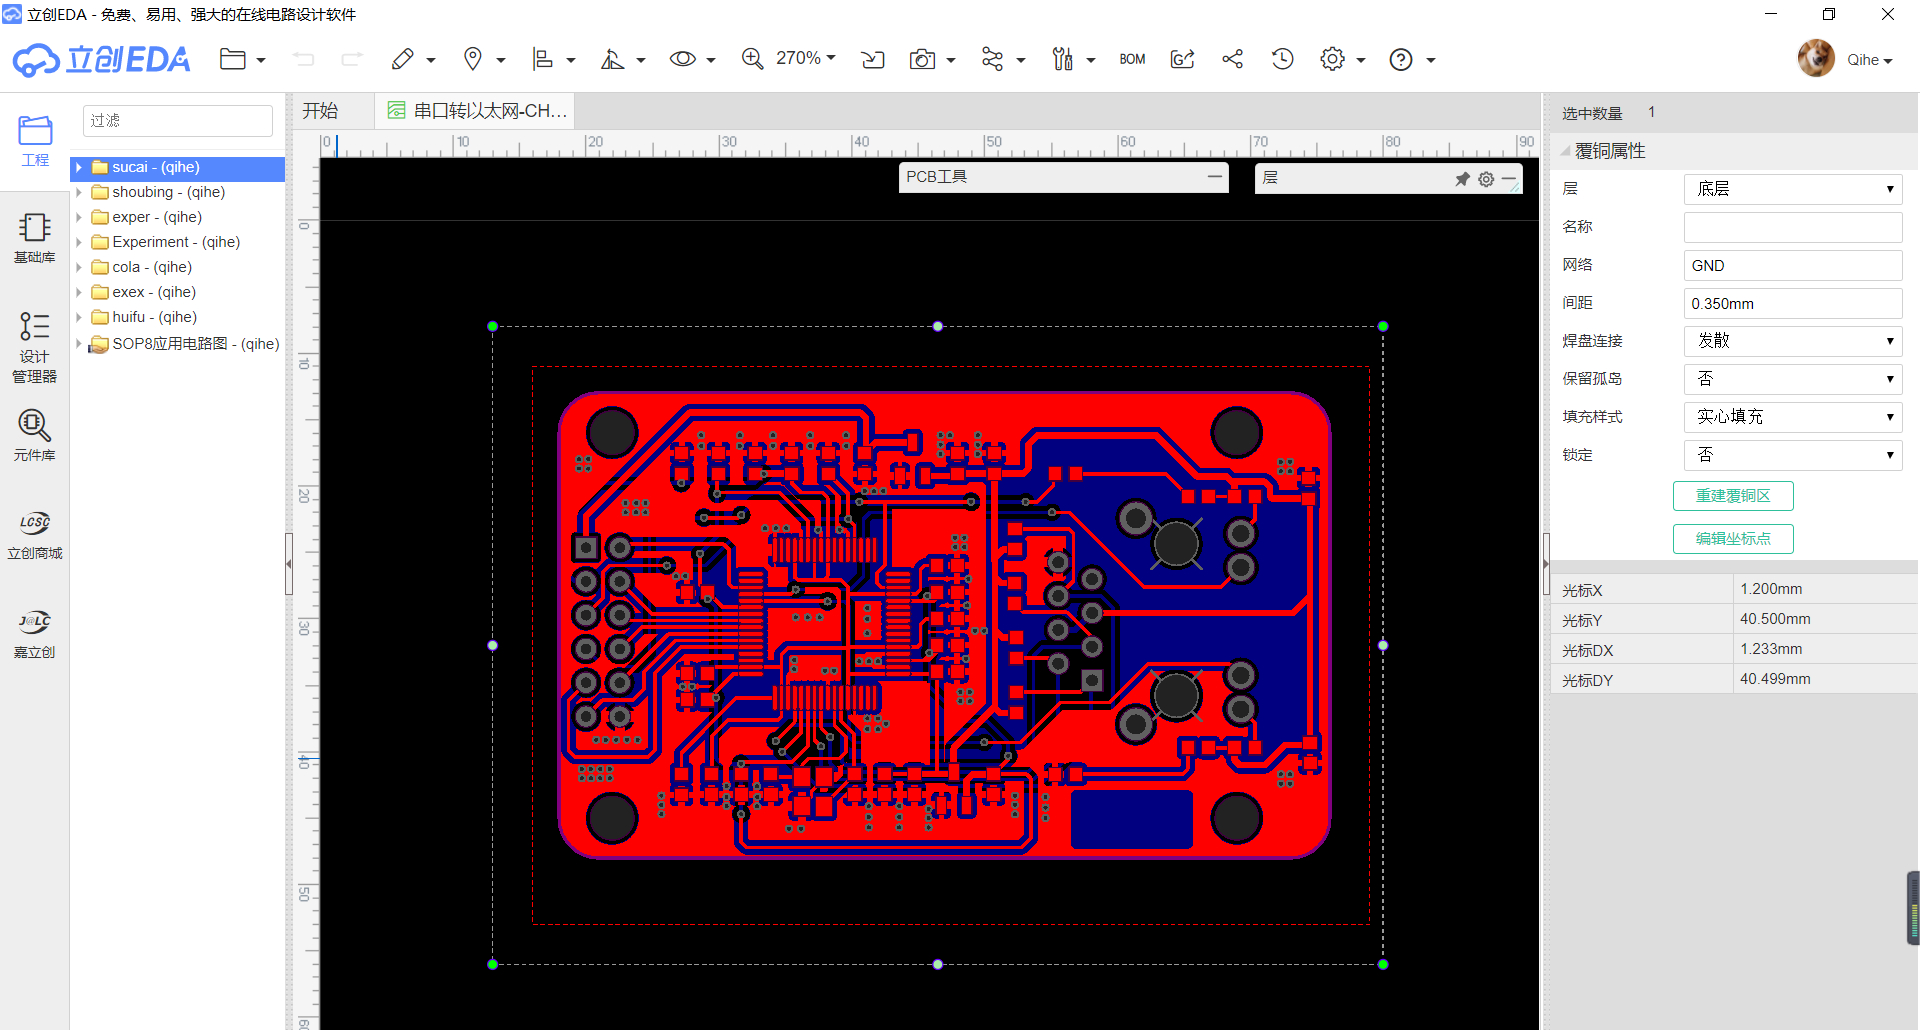Expand the shoubing project folder
The height and width of the screenshot is (1030, 1920).
(78, 192)
